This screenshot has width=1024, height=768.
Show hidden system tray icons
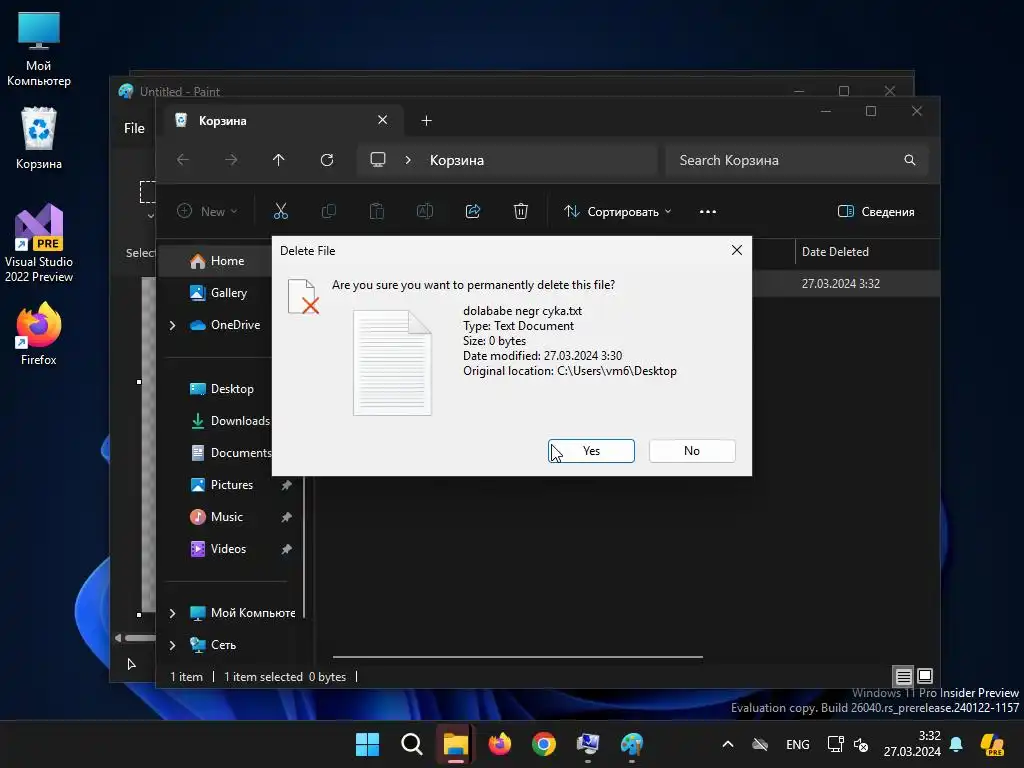(728, 744)
